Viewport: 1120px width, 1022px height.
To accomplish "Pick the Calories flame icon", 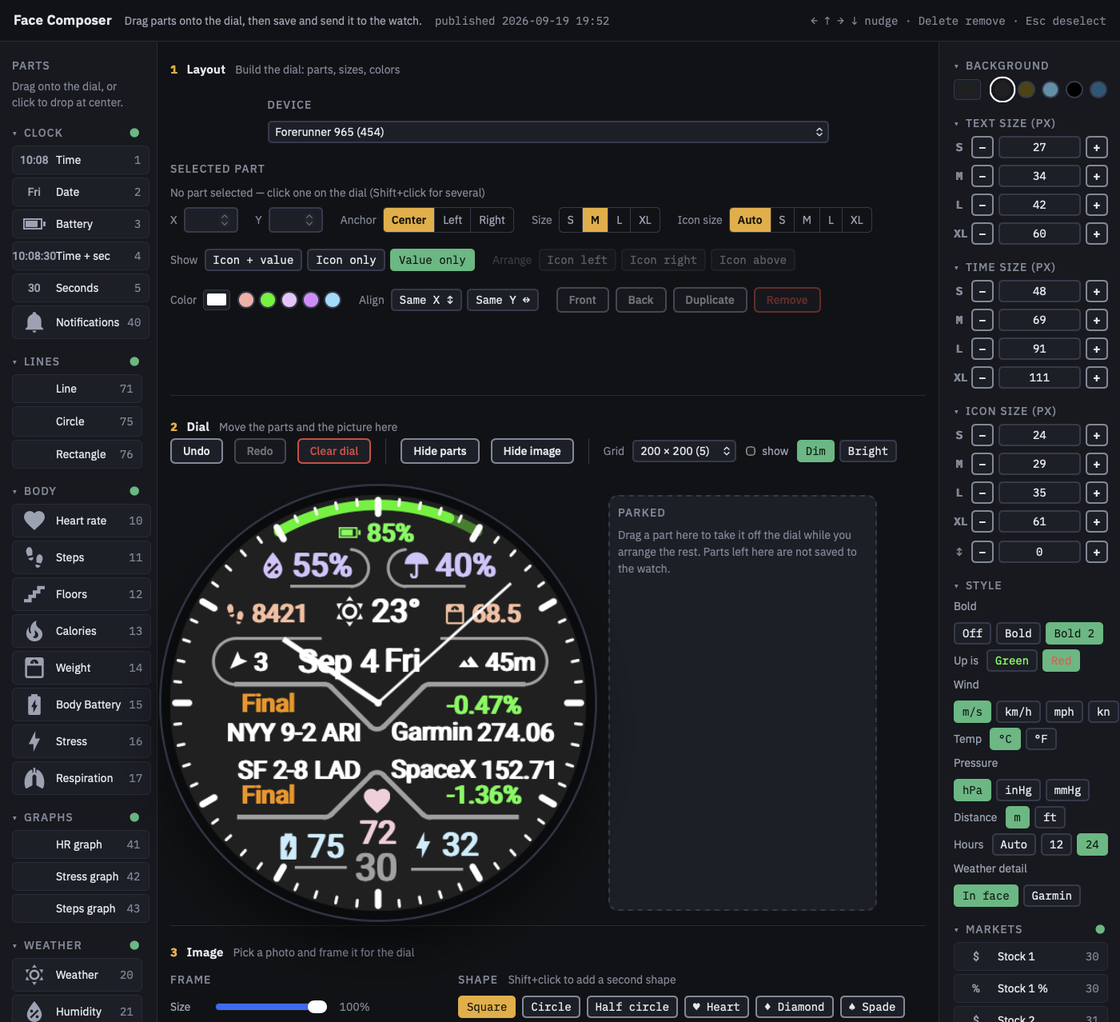I will click(34, 631).
